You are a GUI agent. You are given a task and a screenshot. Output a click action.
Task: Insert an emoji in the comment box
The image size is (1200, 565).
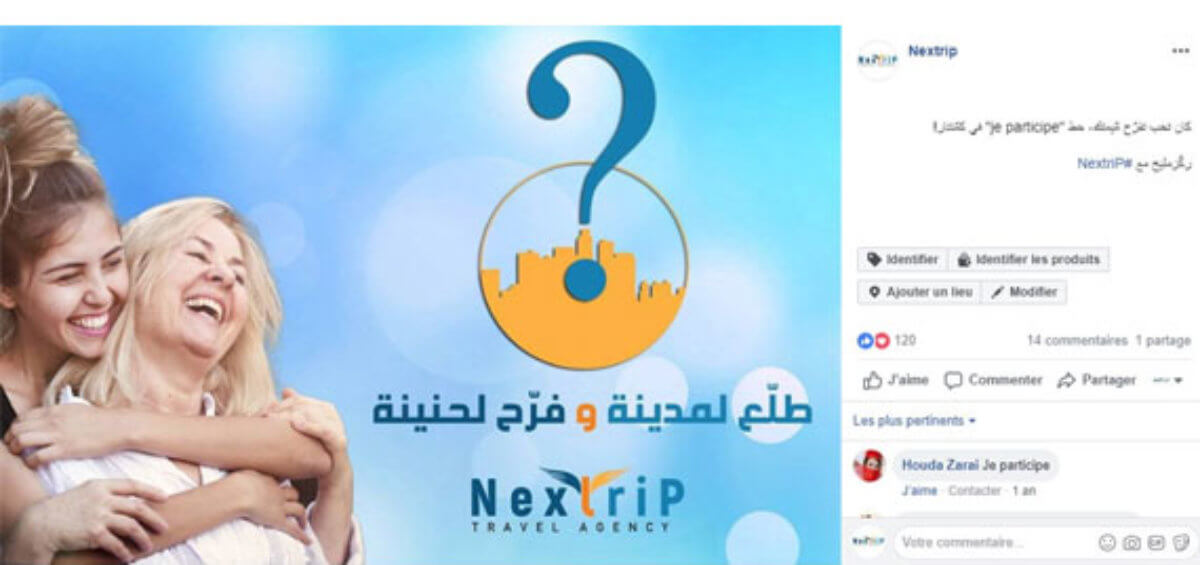(1107, 543)
